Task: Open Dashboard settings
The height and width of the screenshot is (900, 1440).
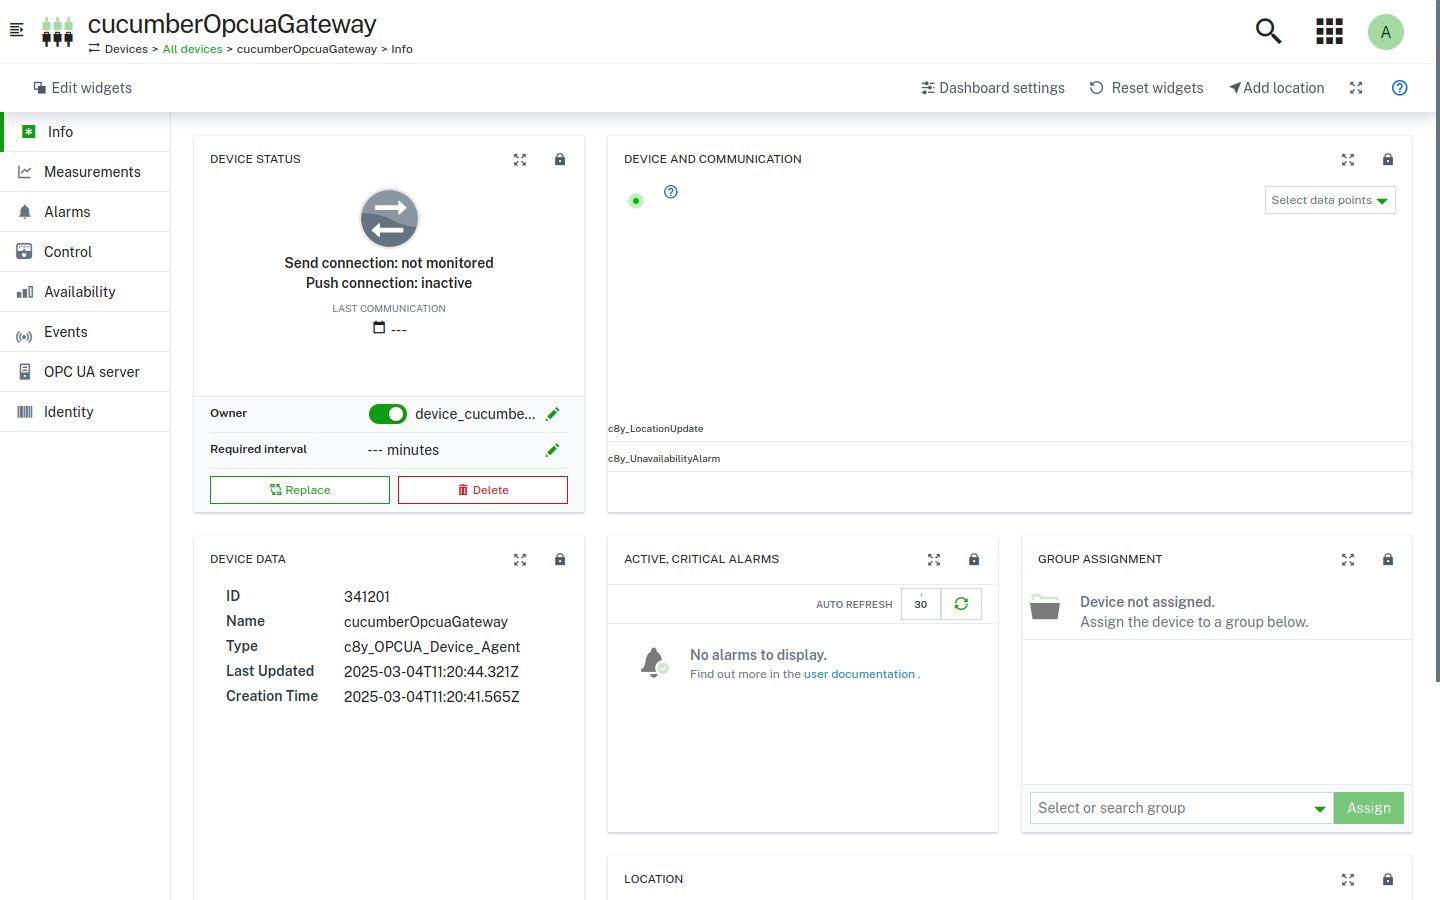Action: point(992,88)
